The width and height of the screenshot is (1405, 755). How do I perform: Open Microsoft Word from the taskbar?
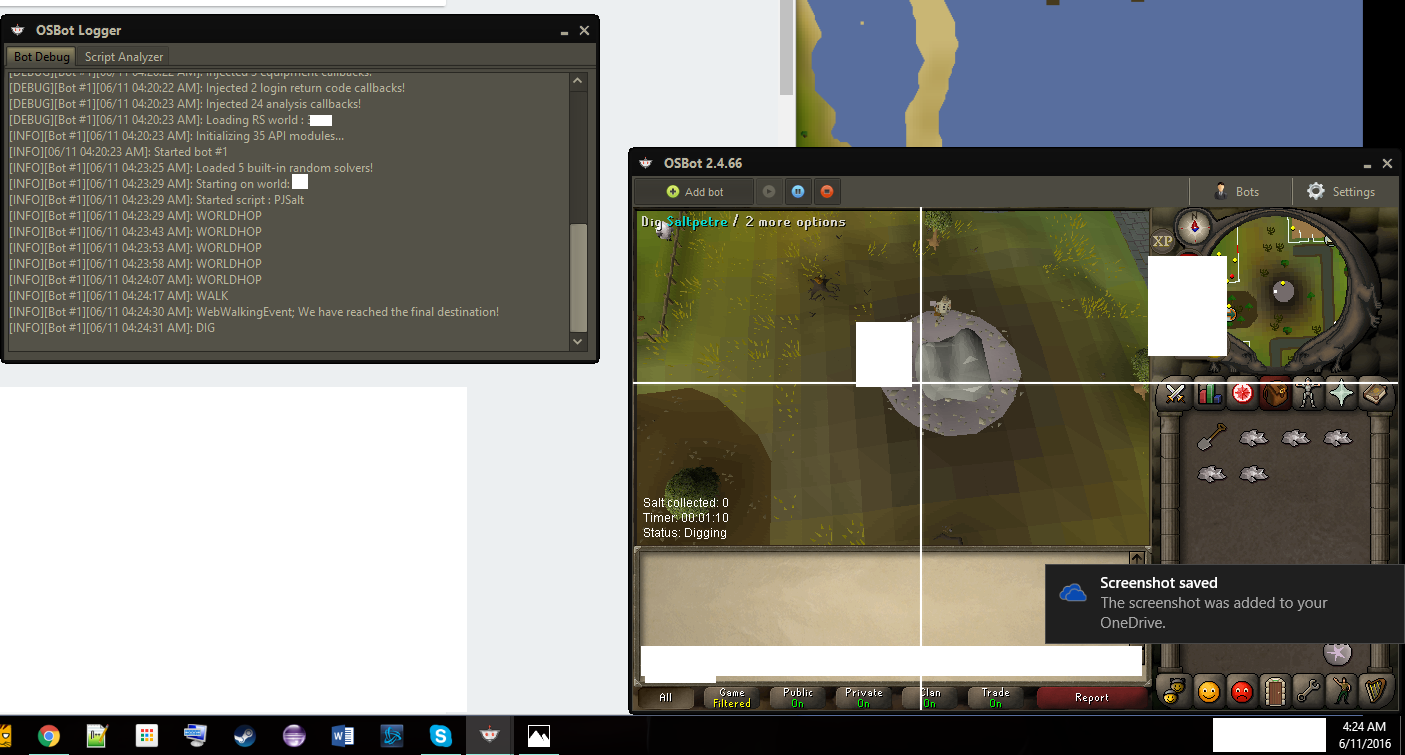tap(342, 736)
